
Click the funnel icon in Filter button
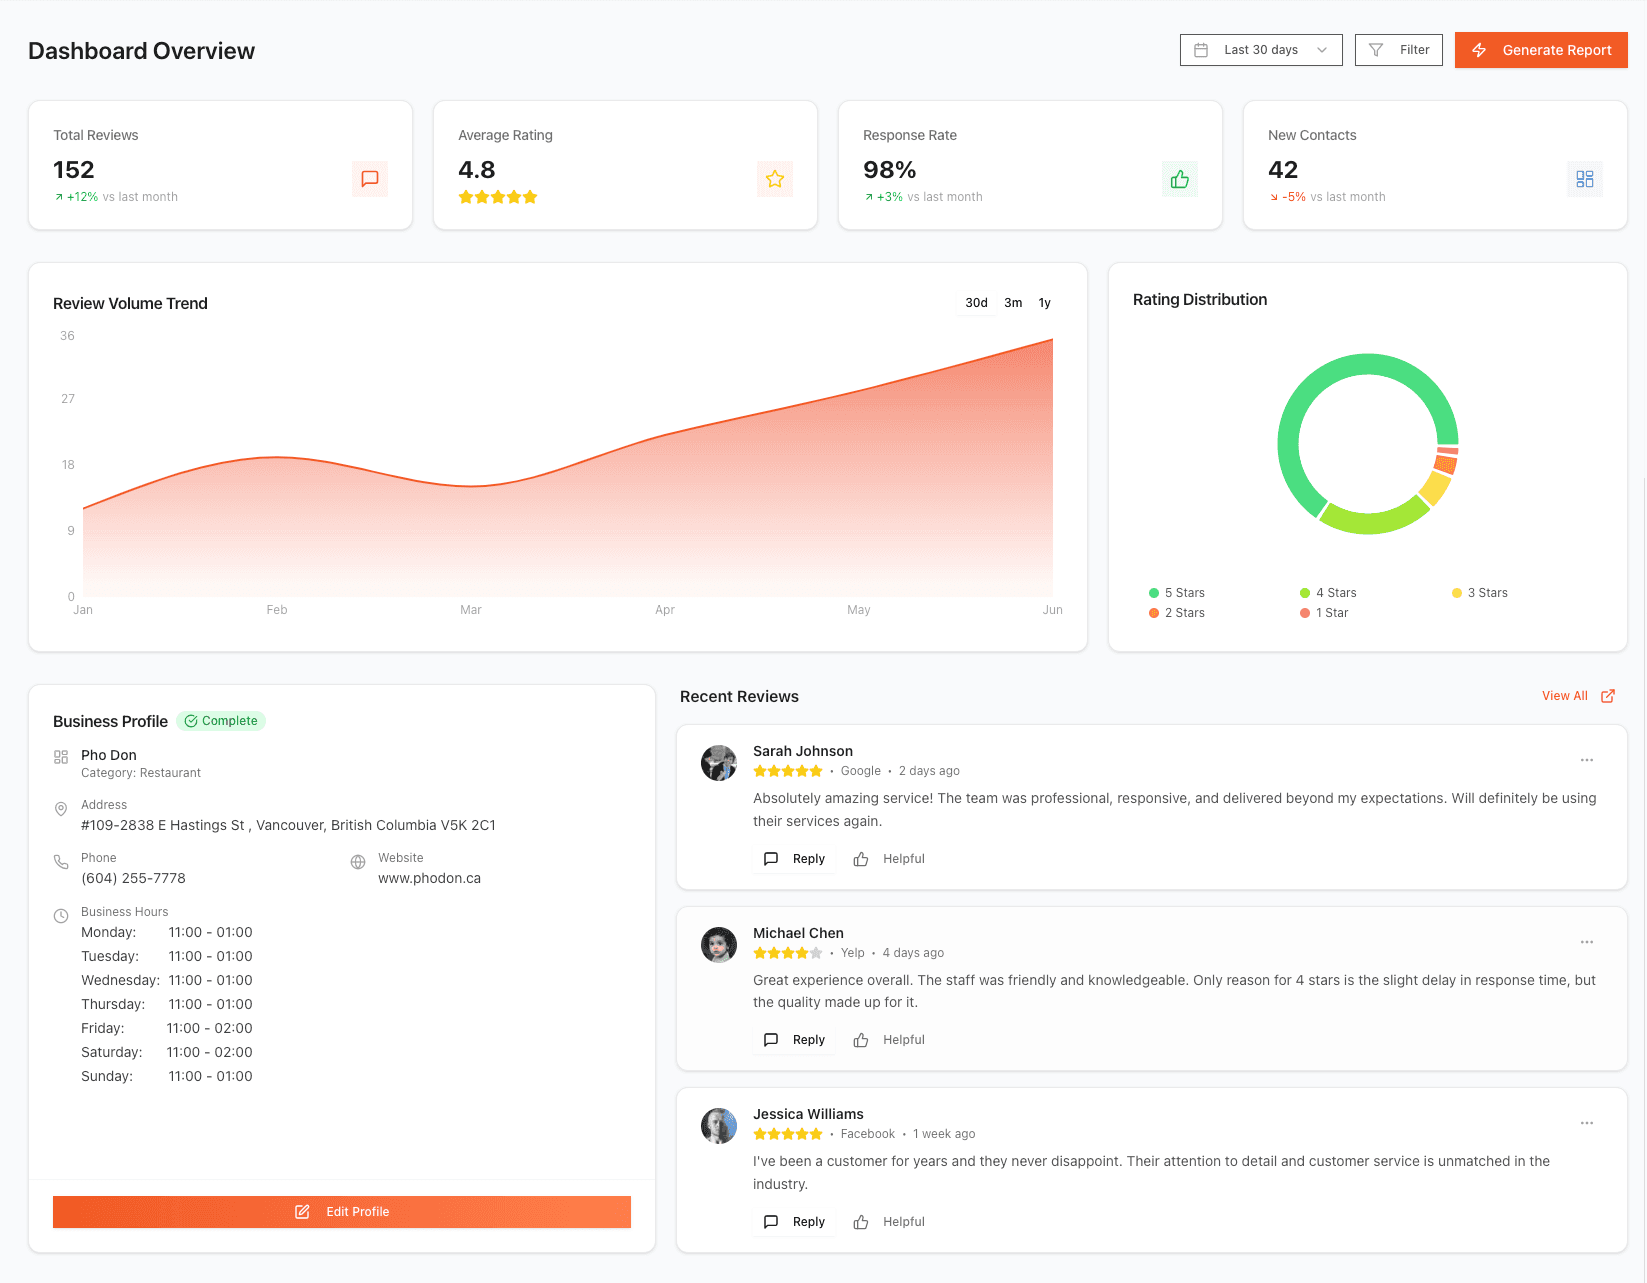(1376, 50)
